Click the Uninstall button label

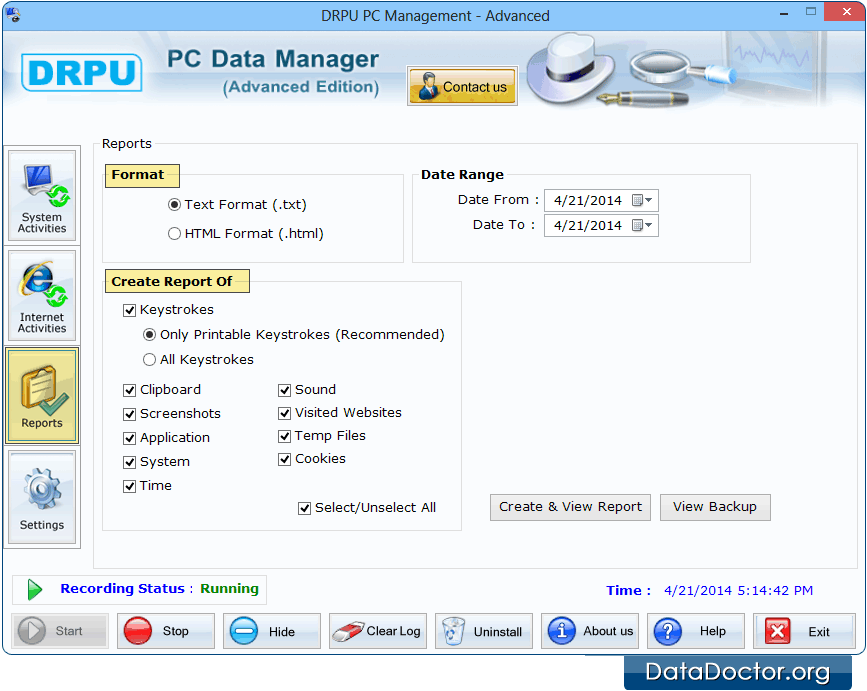498,631
